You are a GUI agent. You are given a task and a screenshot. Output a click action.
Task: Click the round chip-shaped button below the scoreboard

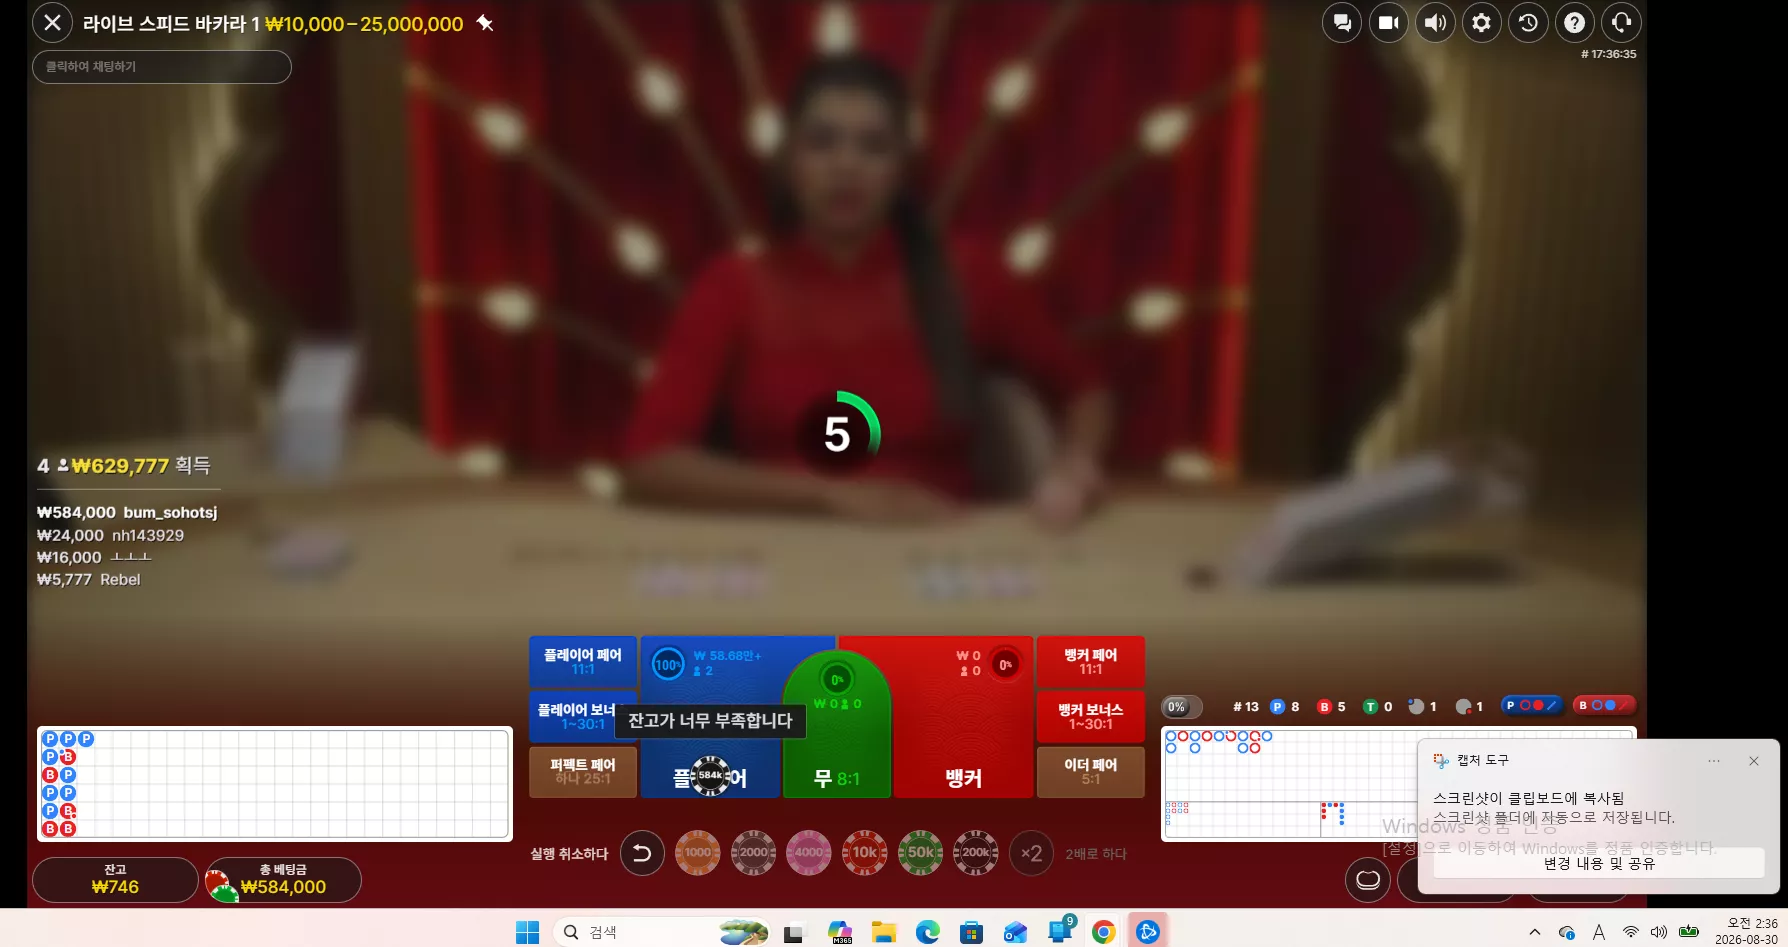(1368, 880)
